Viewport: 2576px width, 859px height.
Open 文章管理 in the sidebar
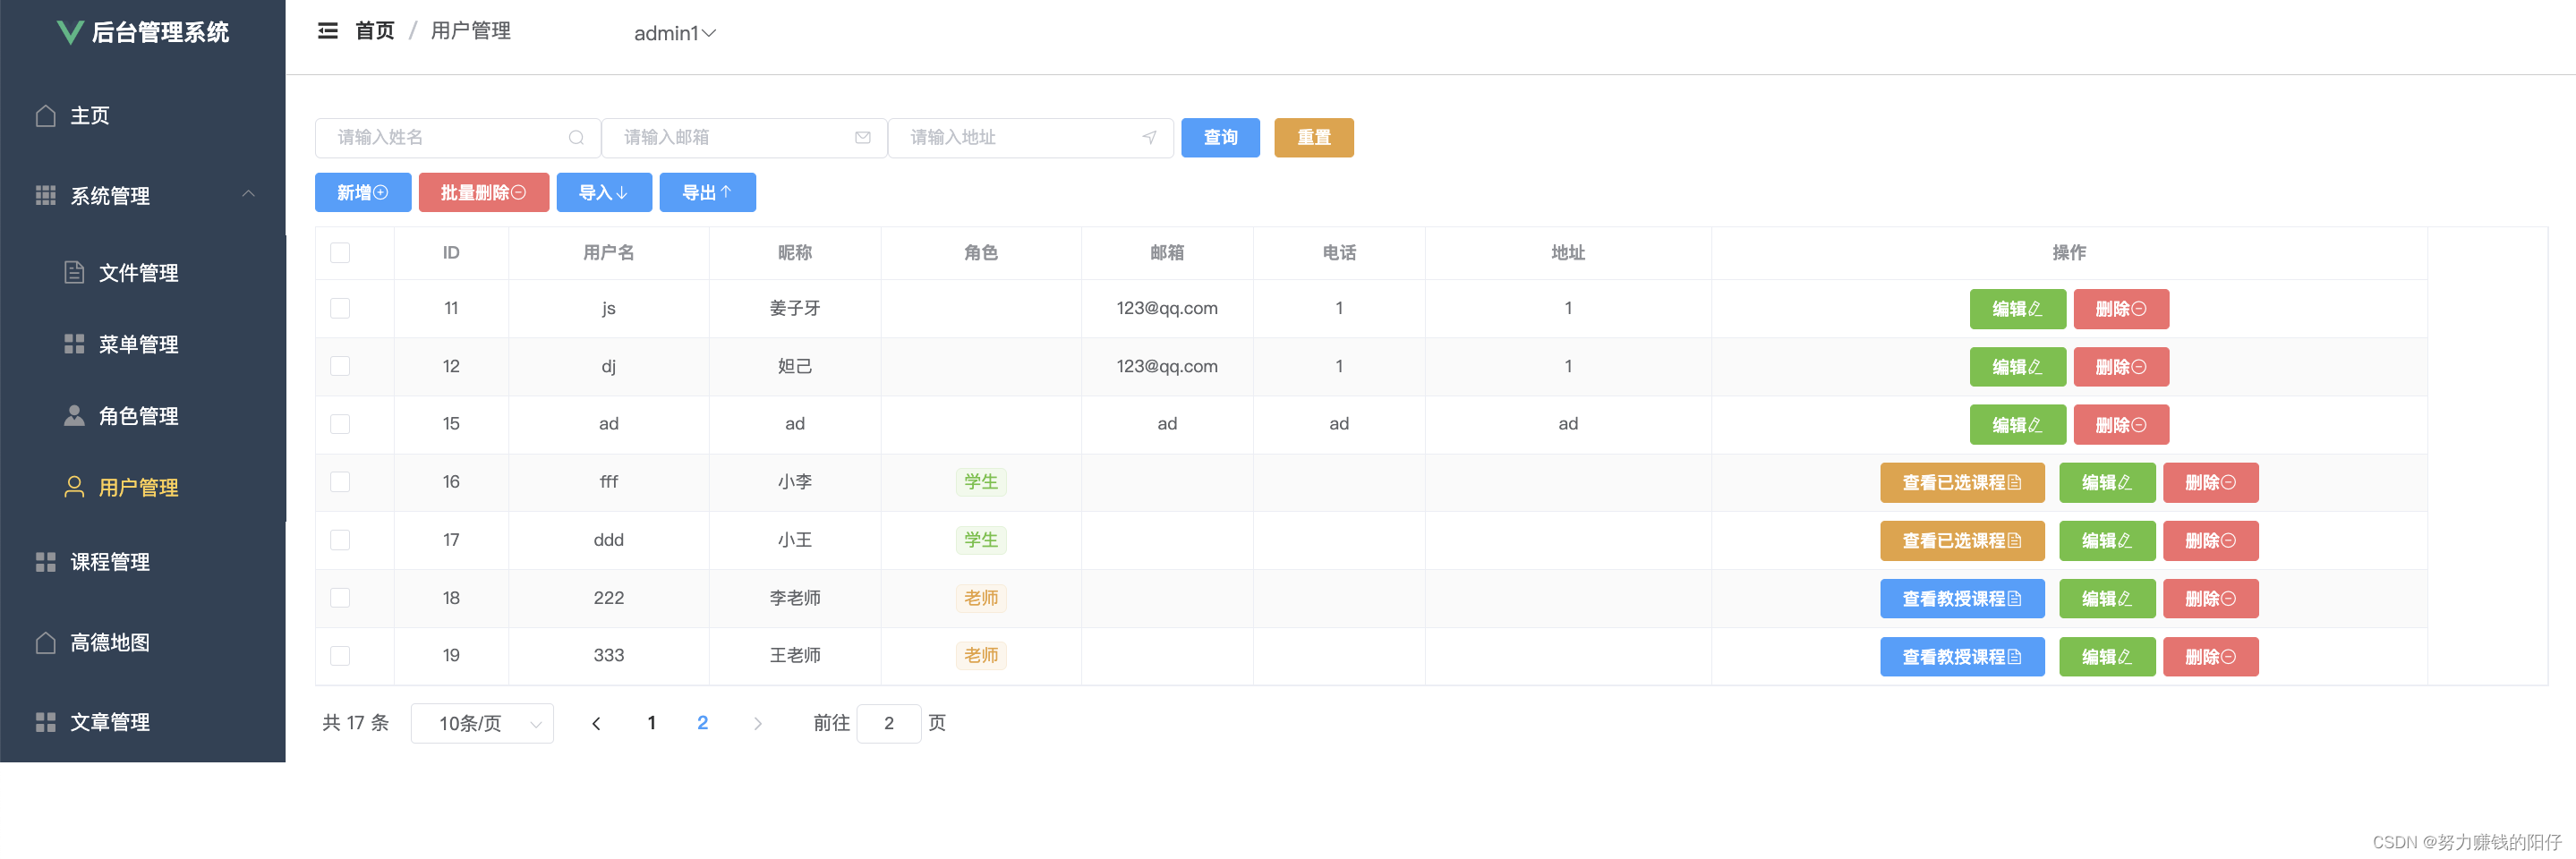143,722
